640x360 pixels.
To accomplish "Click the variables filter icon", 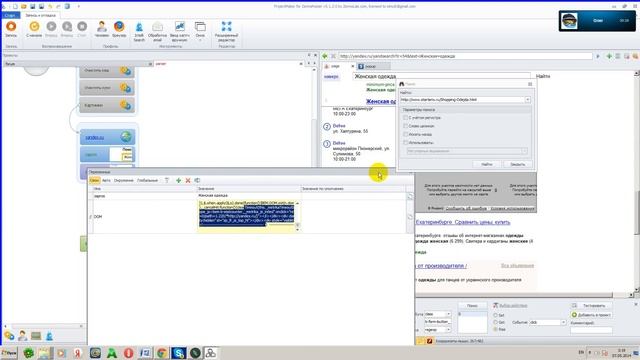I will coord(167,180).
